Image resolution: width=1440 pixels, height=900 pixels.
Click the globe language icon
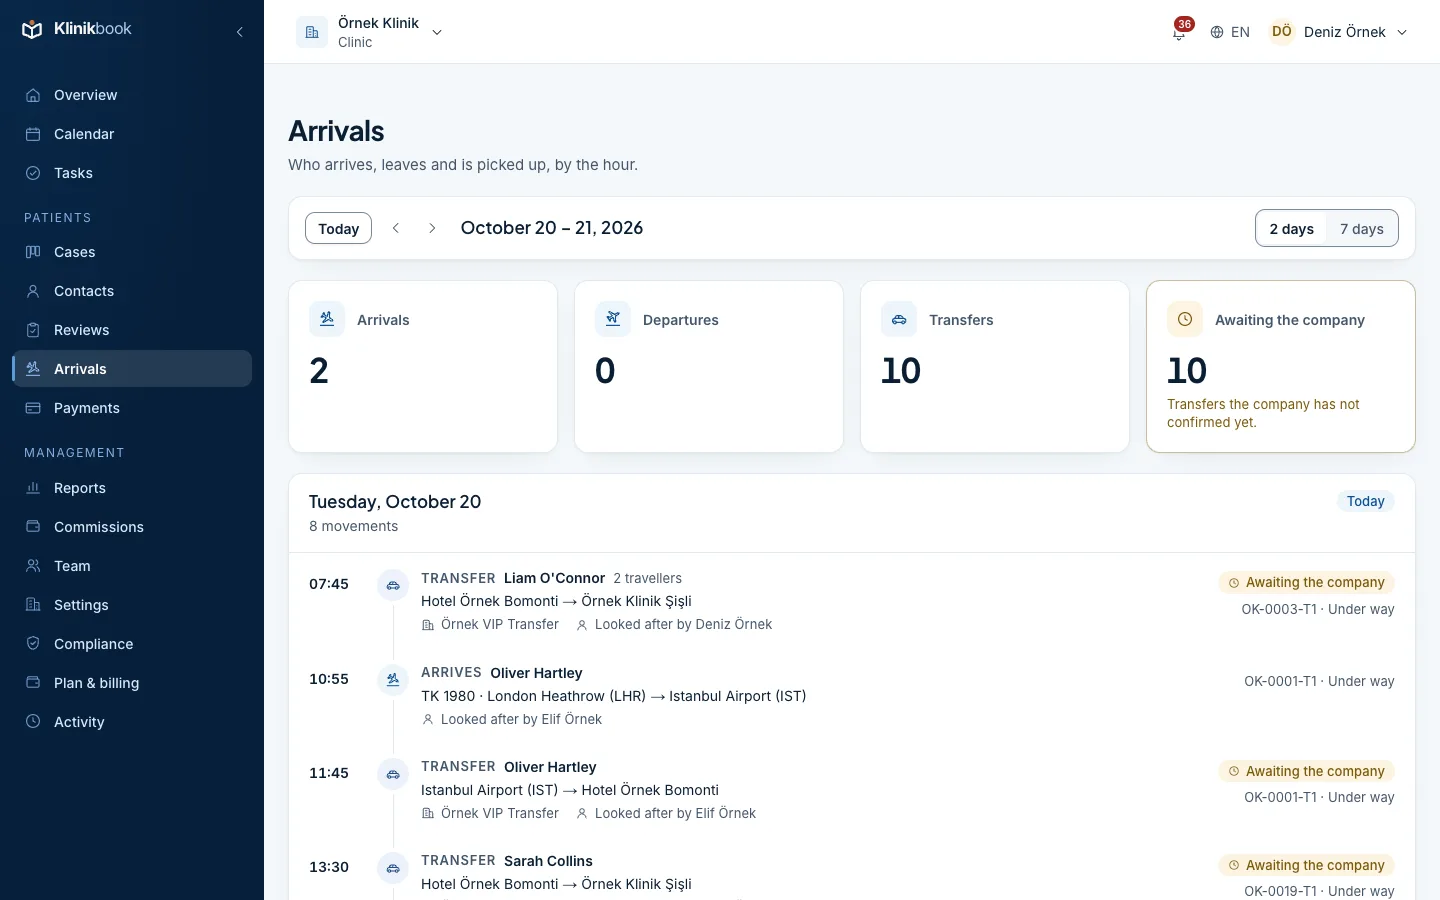click(1217, 32)
